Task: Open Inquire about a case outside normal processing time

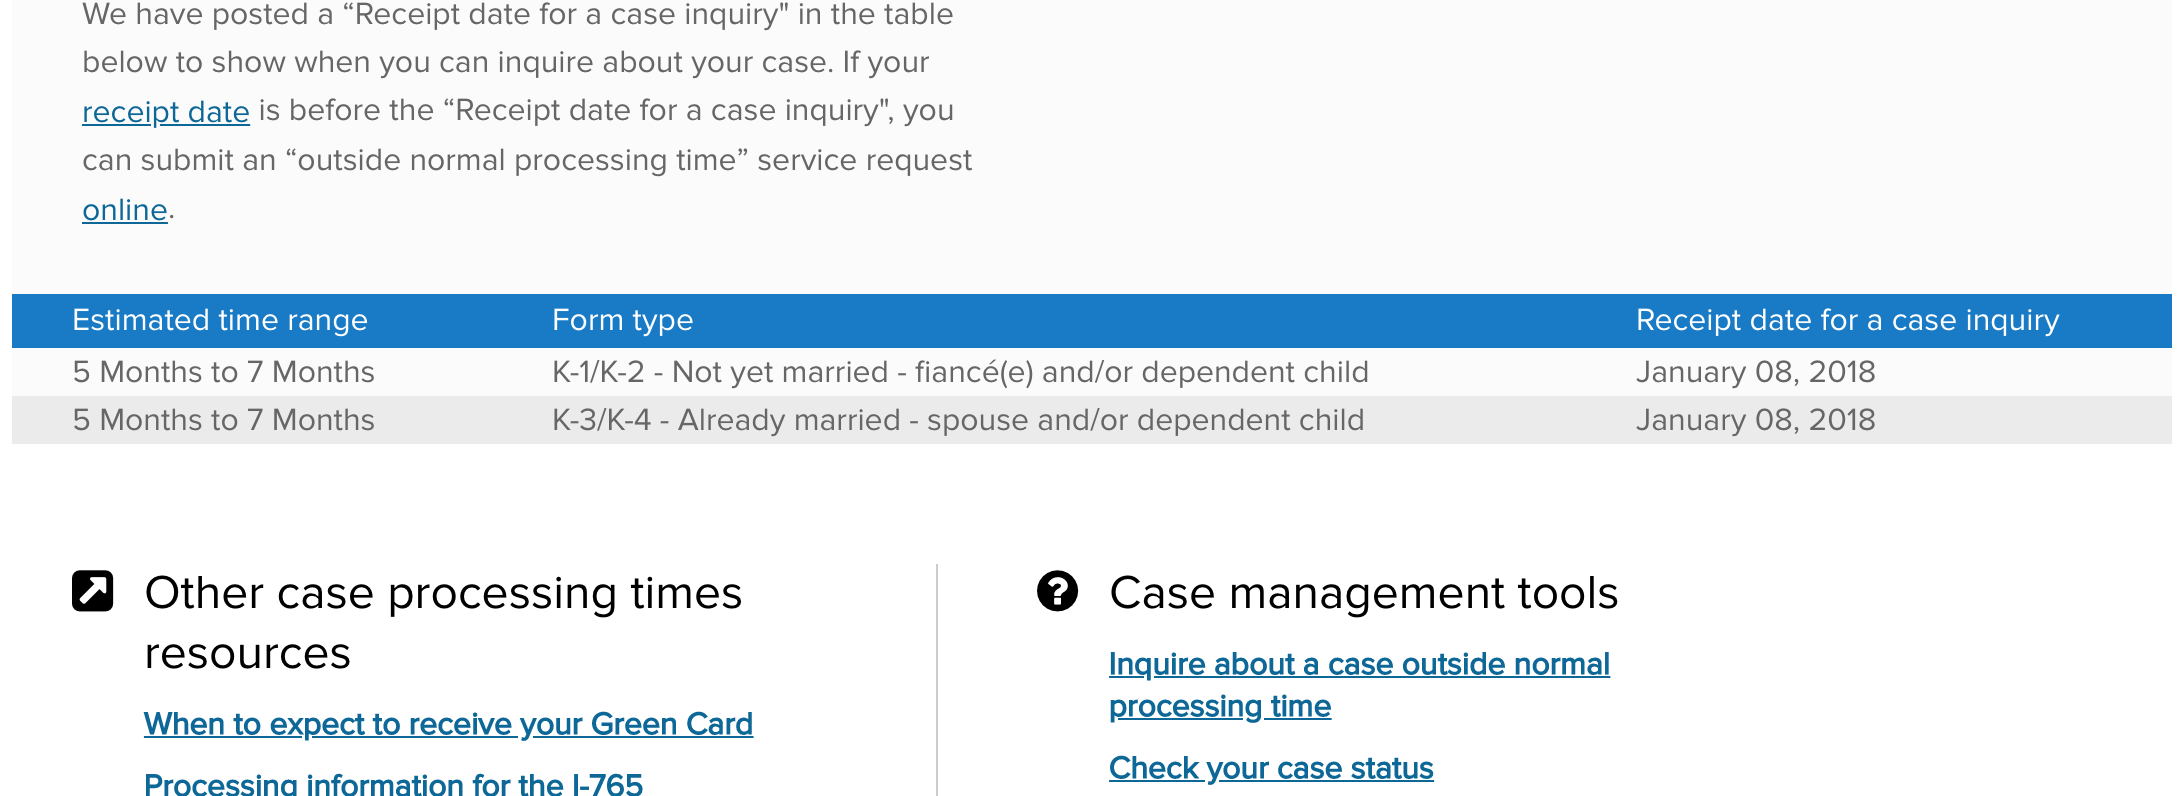Action: point(1359,685)
